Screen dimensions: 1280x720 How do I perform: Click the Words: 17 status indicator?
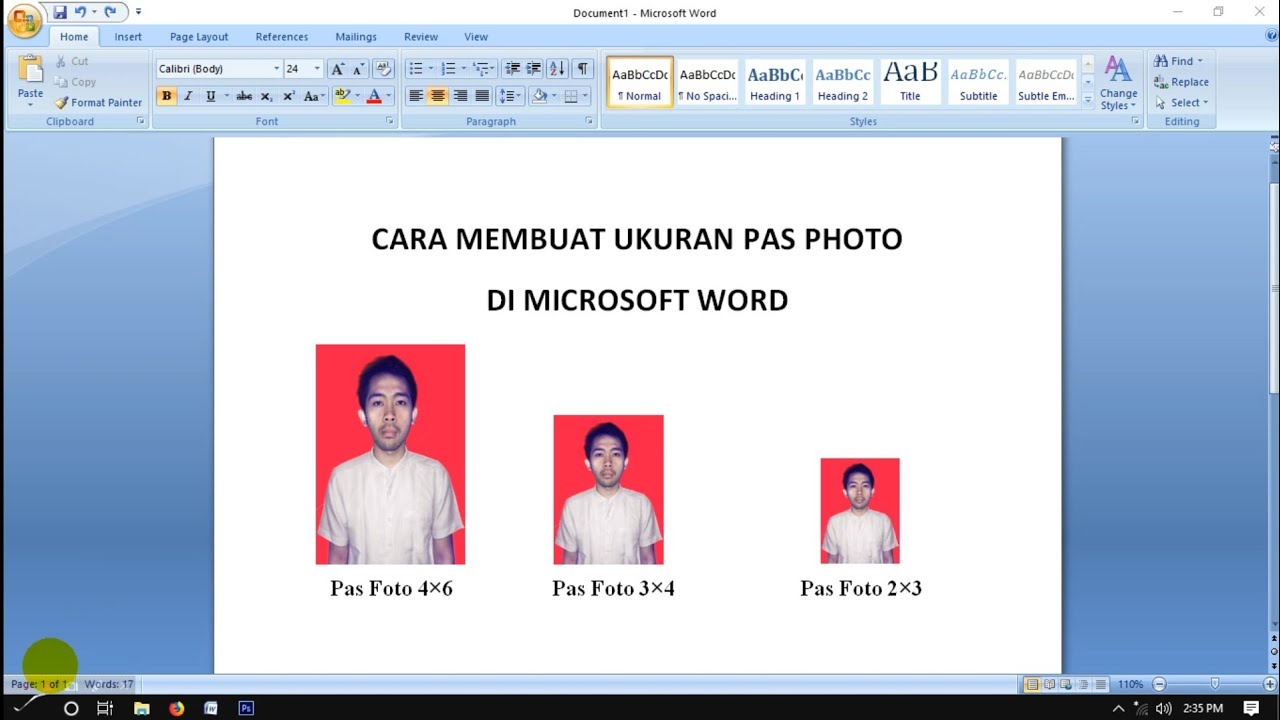[x=108, y=684]
